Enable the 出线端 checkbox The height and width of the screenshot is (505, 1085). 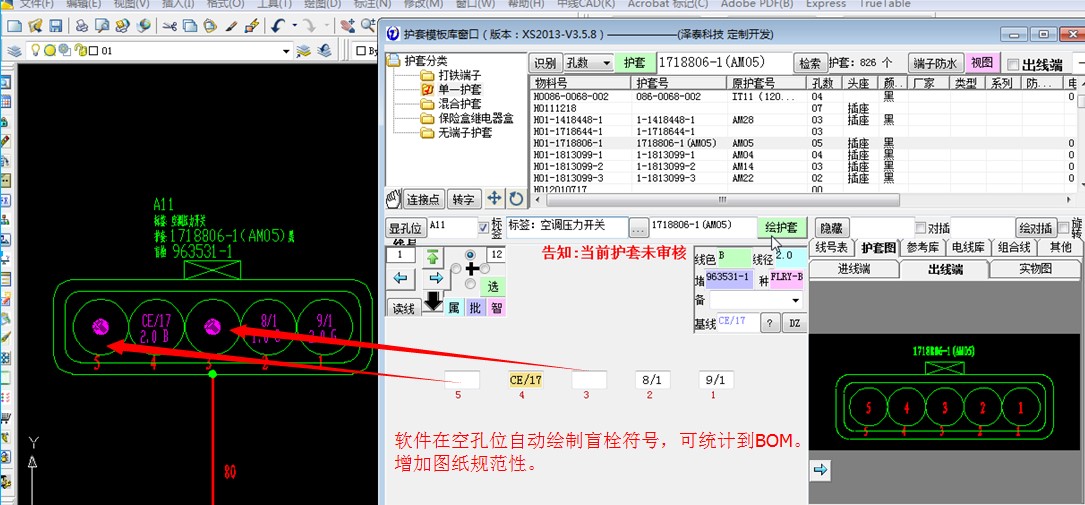click(x=1013, y=64)
